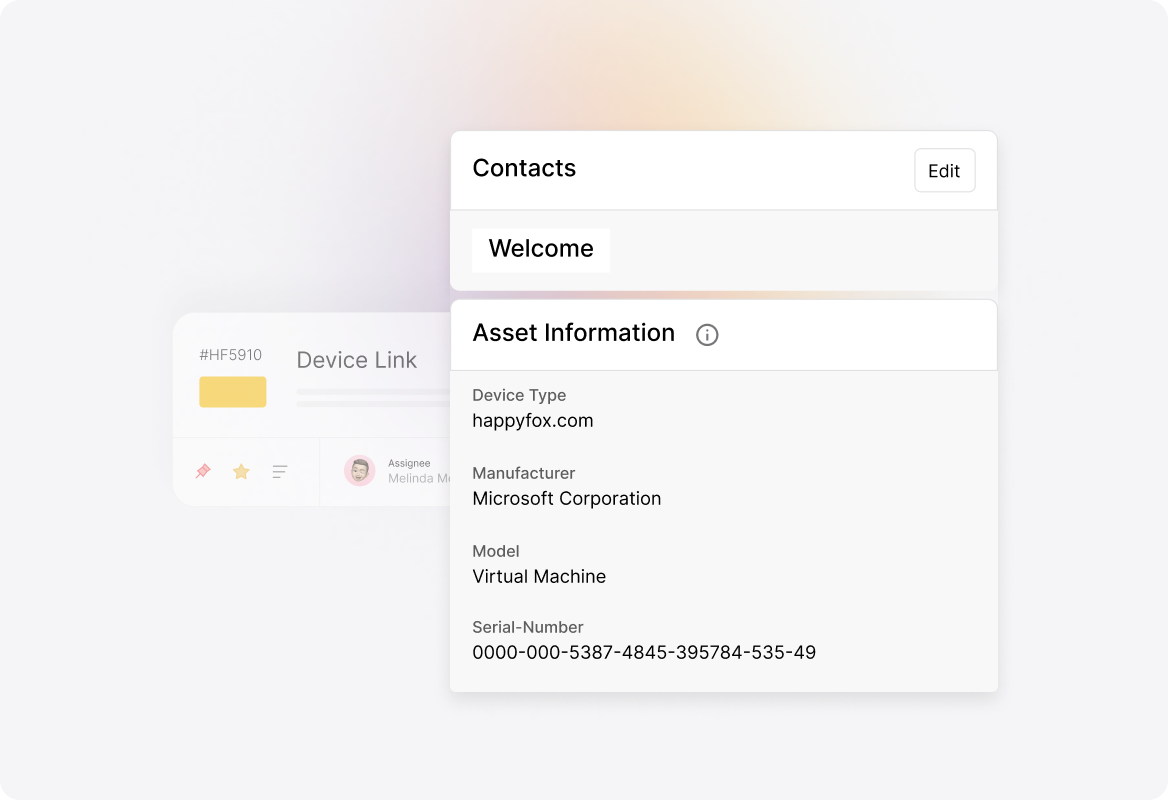Click the info icon next to Asset Information
Viewport: 1168px width, 800px height.
click(707, 335)
